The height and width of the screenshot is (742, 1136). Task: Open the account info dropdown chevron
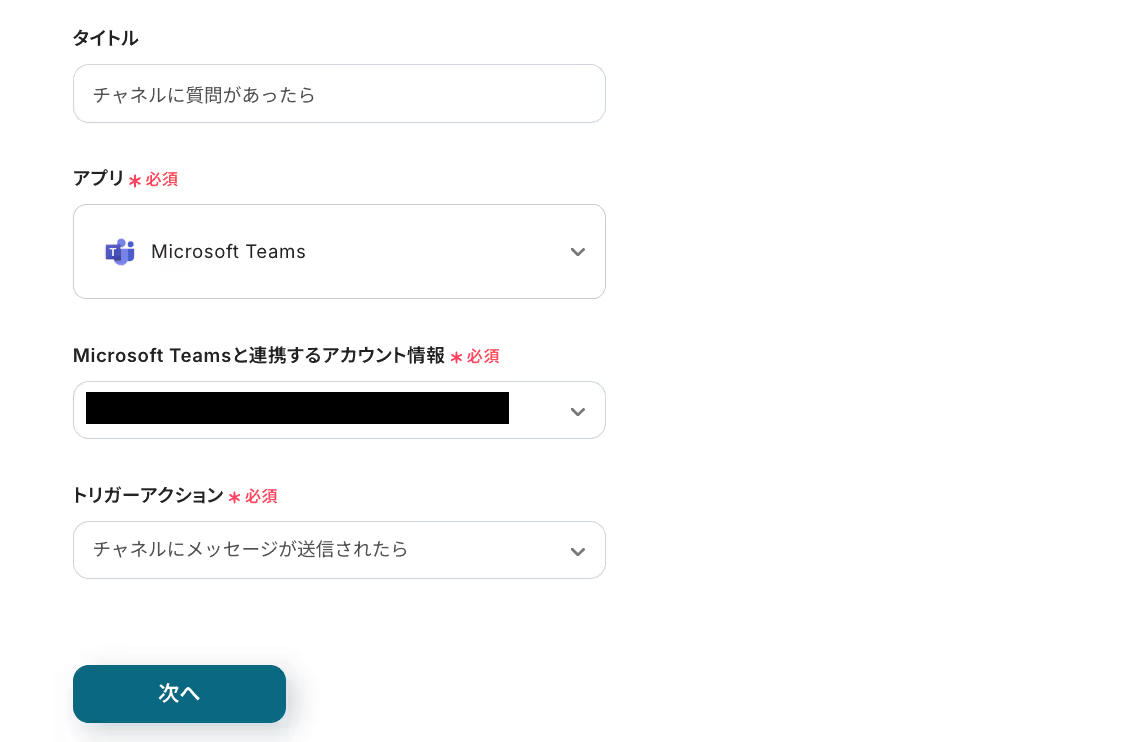pyautogui.click(x=577, y=411)
